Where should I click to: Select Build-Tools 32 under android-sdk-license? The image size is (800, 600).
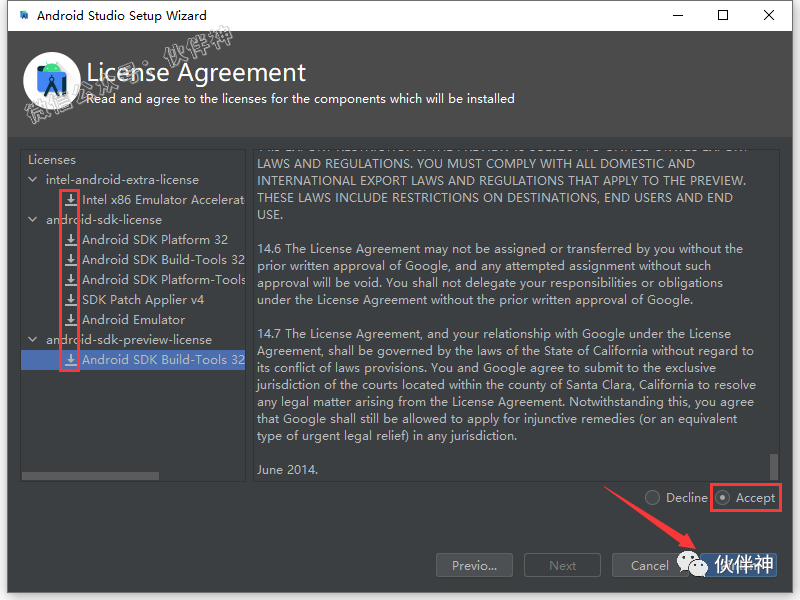tap(163, 259)
